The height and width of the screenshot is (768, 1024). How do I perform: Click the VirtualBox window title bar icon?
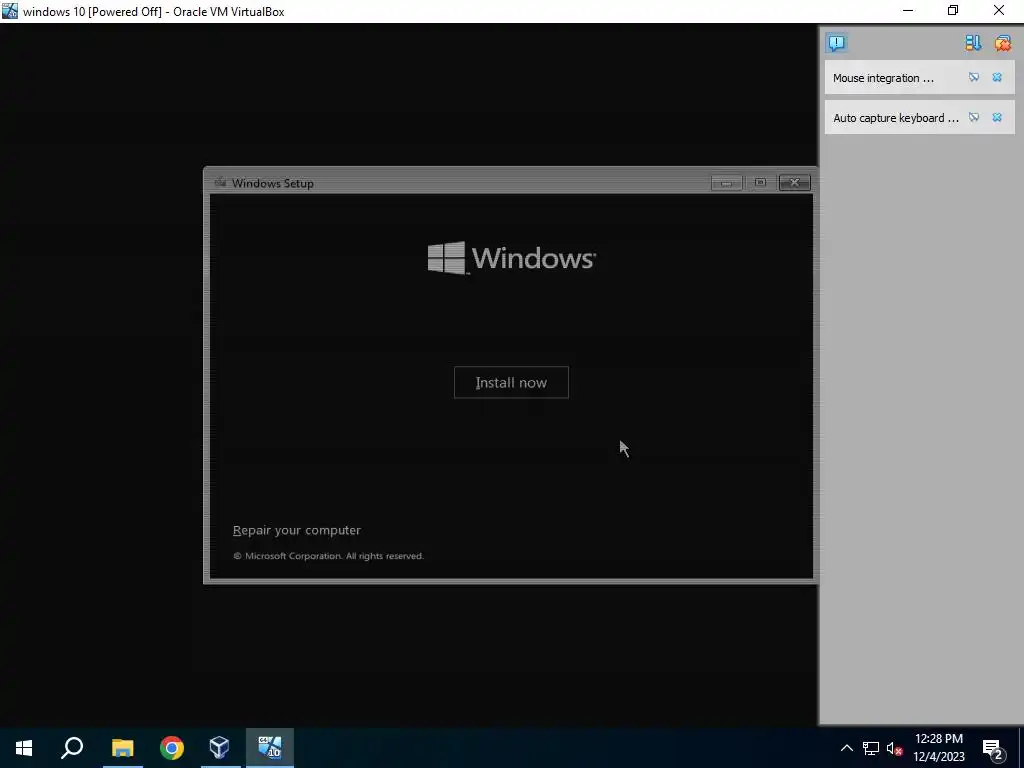coord(10,11)
